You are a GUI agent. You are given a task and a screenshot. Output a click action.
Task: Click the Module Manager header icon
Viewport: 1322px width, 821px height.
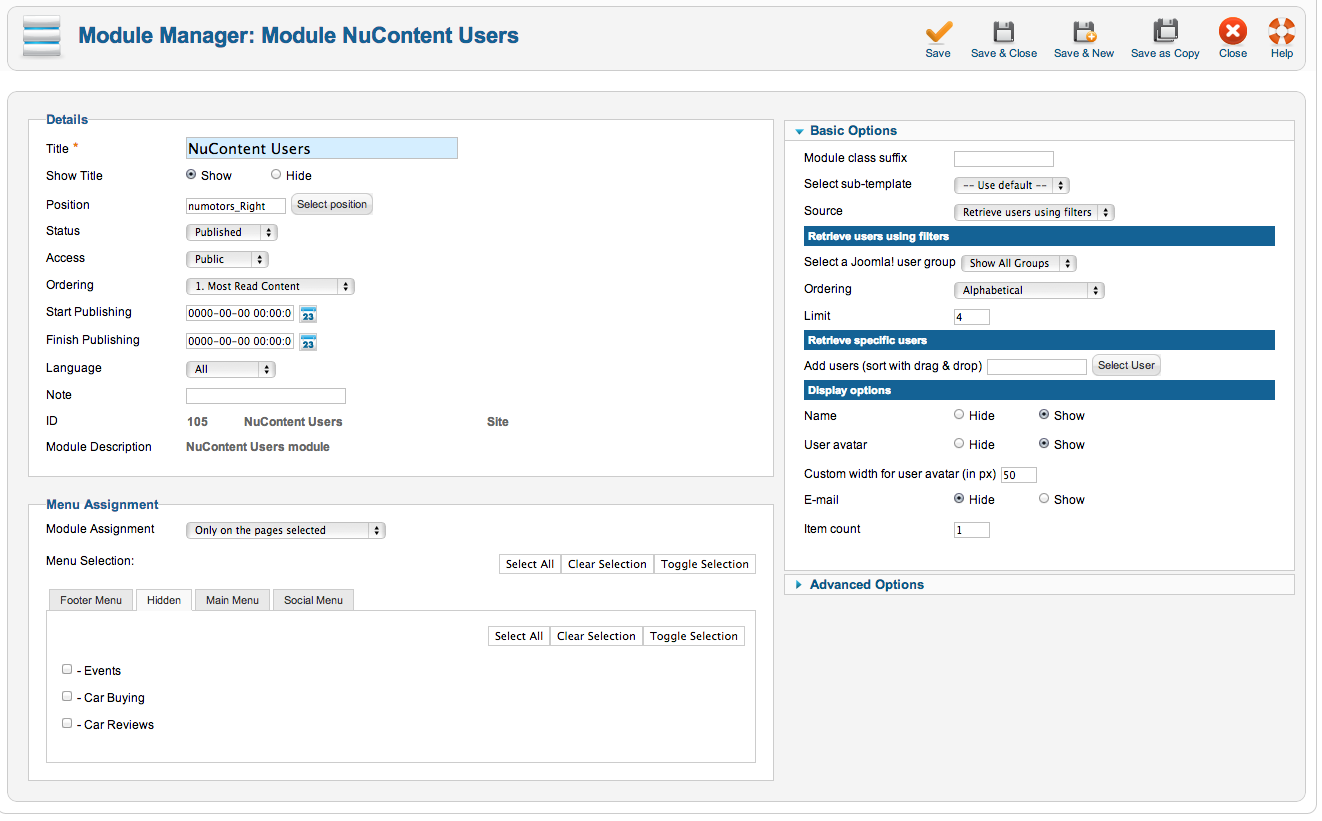[41, 37]
